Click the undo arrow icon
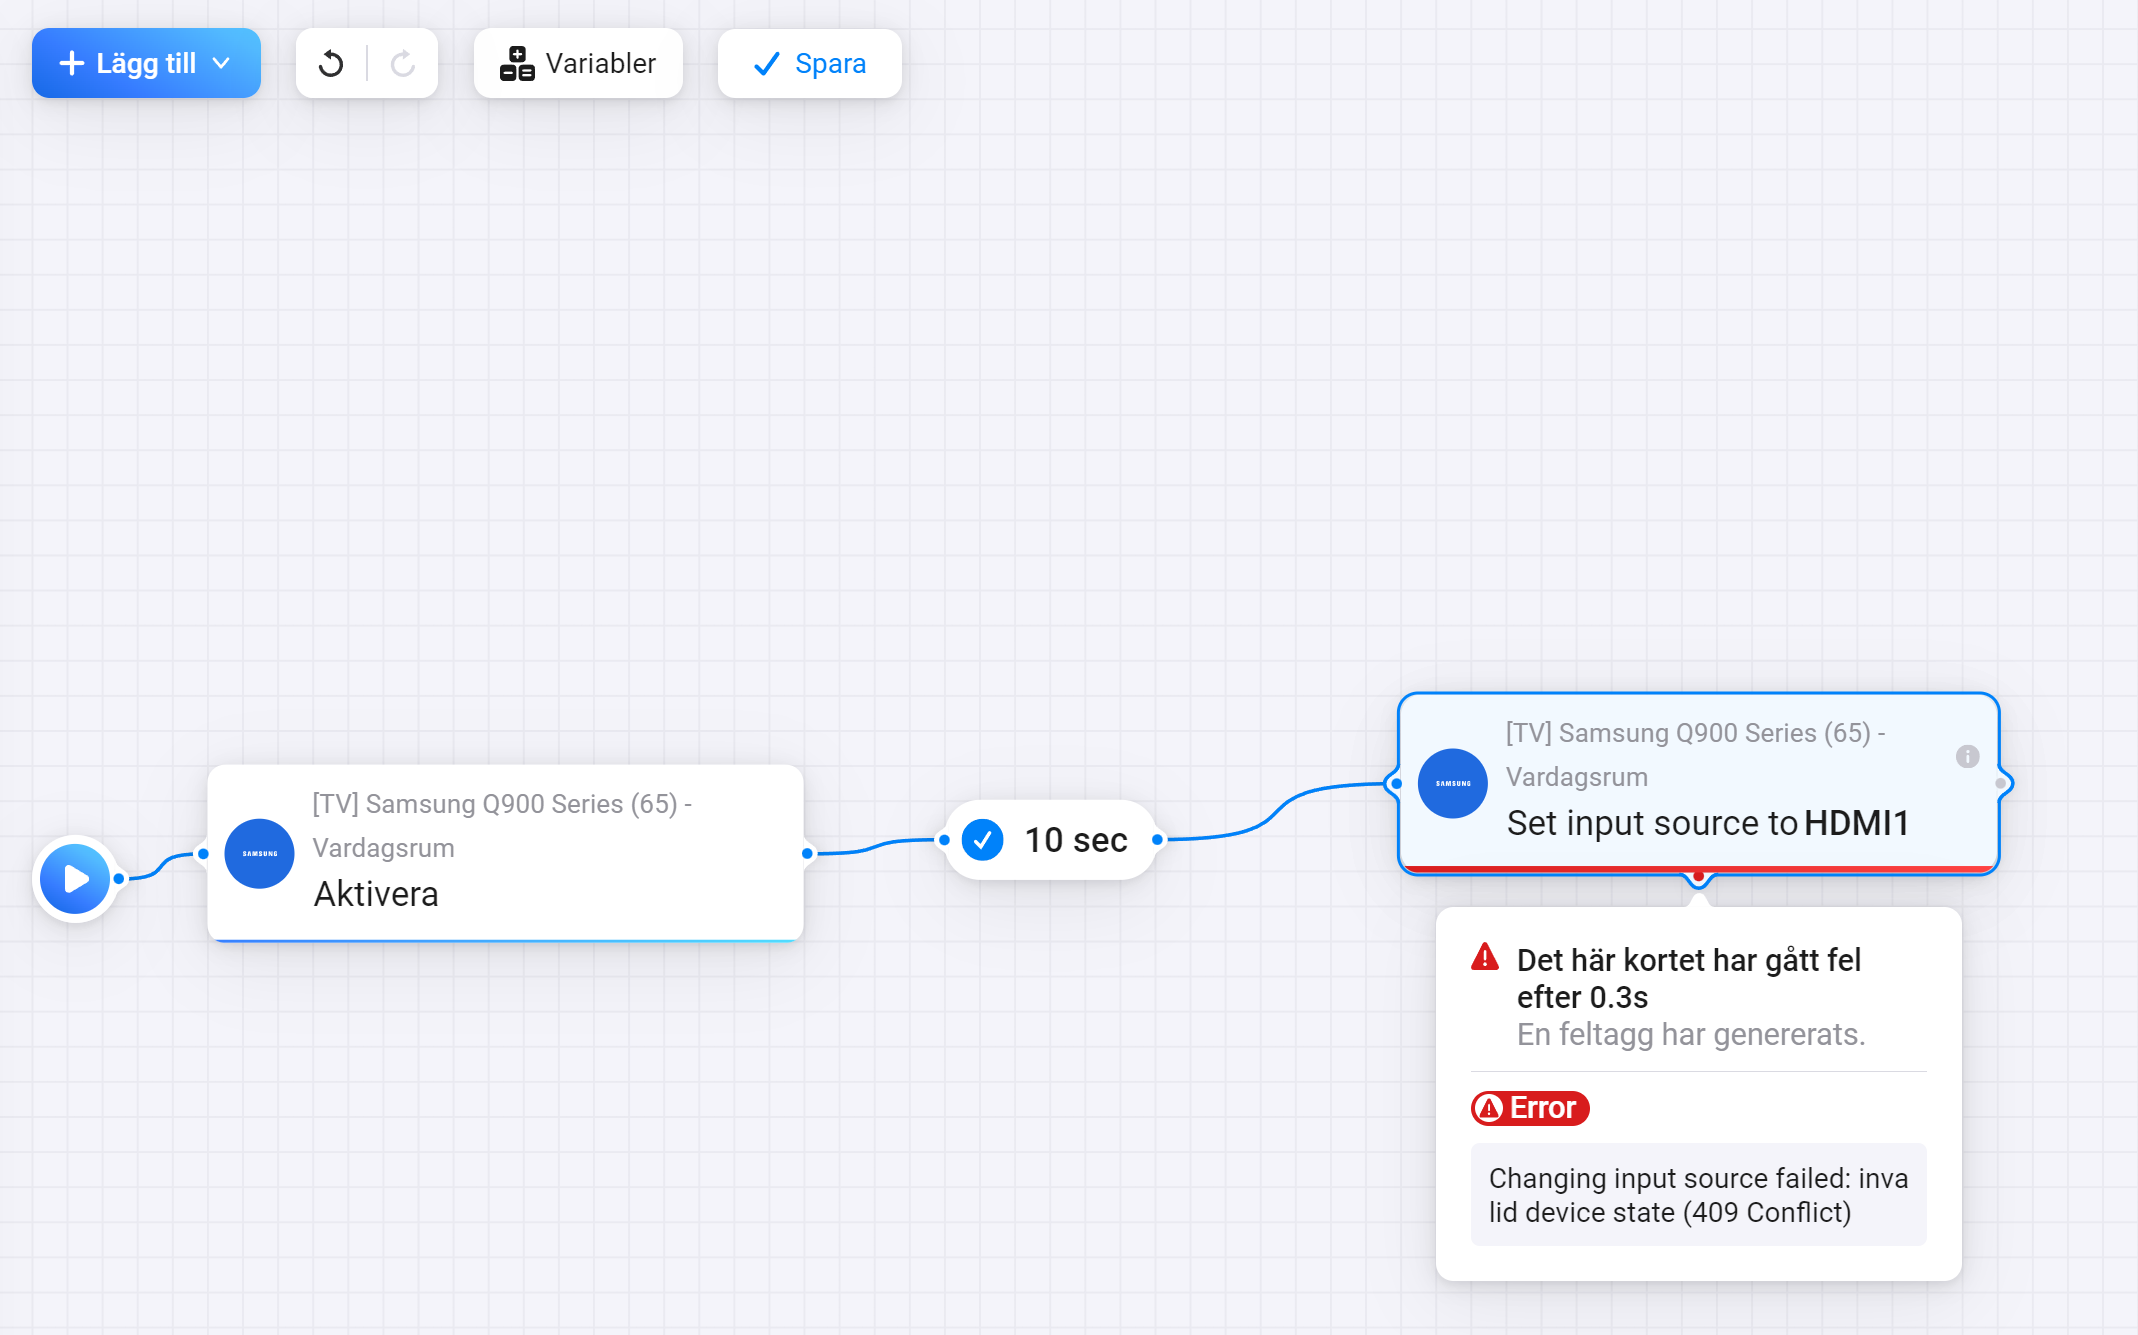Viewport: 2138px width, 1335px height. click(x=331, y=64)
